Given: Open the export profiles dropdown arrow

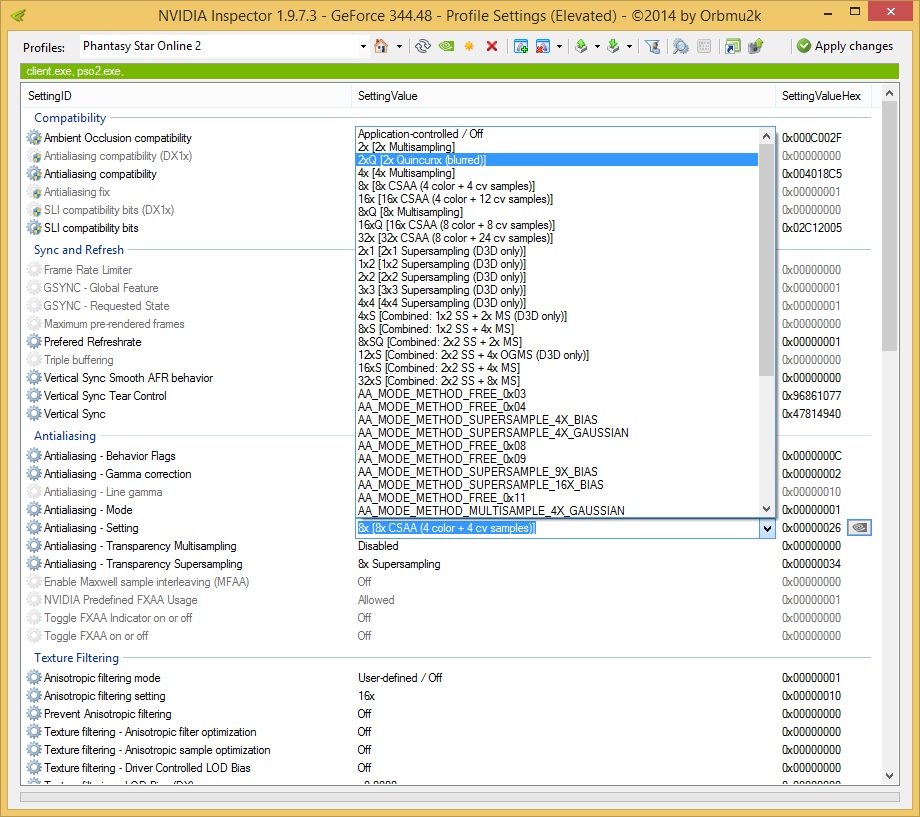Looking at the screenshot, I should click(x=597, y=46).
